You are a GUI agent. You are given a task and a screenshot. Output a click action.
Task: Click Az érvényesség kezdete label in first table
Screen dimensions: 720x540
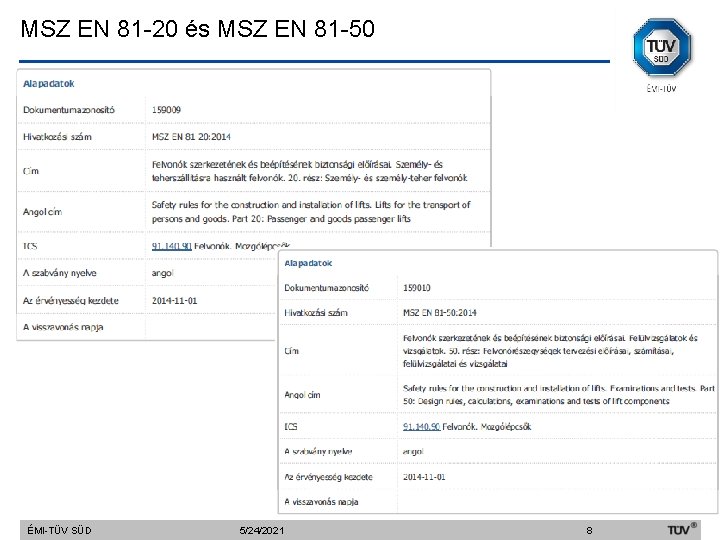(x=71, y=301)
